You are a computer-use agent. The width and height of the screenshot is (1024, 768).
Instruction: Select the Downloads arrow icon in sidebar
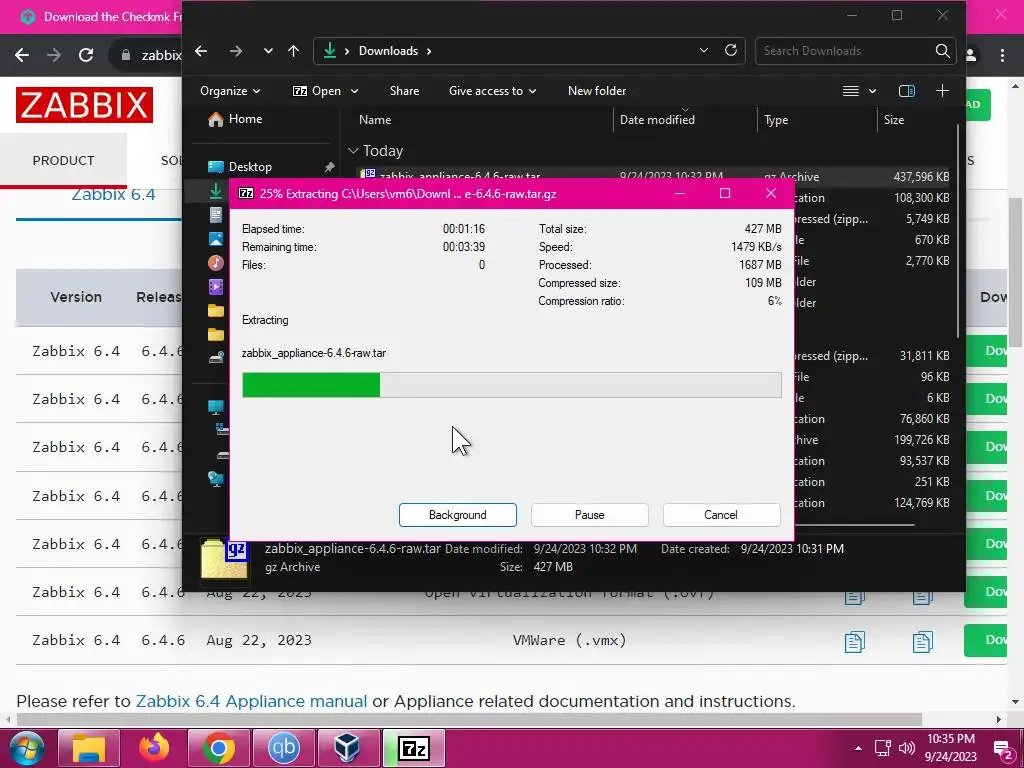pyautogui.click(x=216, y=191)
